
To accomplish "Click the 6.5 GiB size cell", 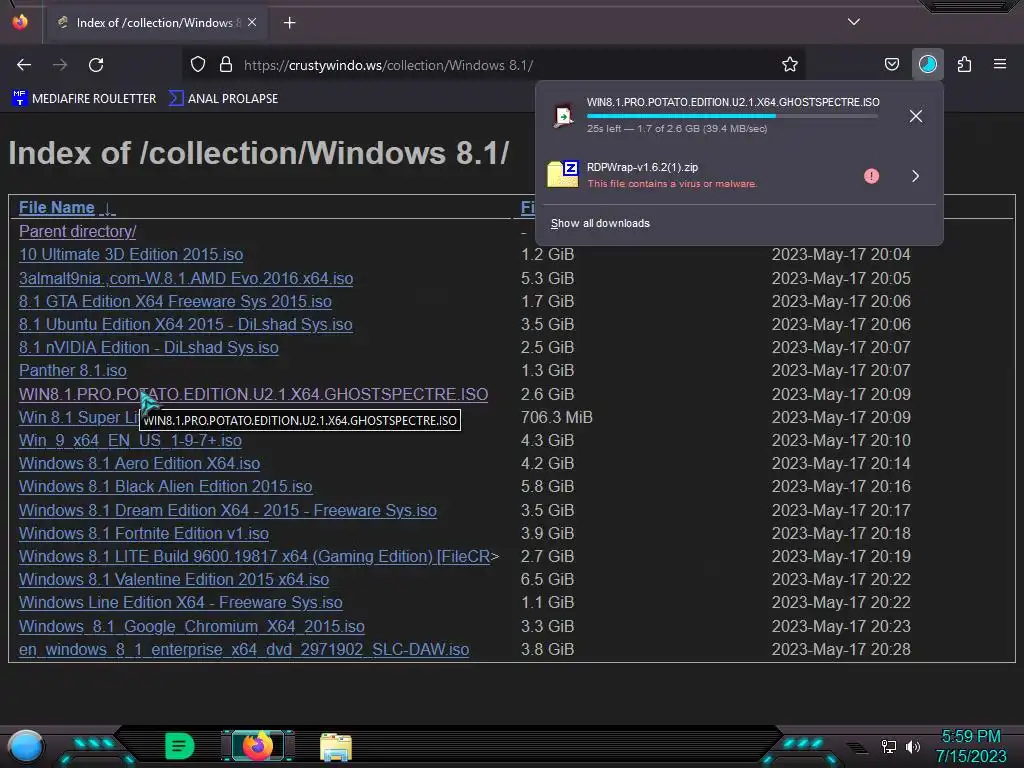I will 547,579.
